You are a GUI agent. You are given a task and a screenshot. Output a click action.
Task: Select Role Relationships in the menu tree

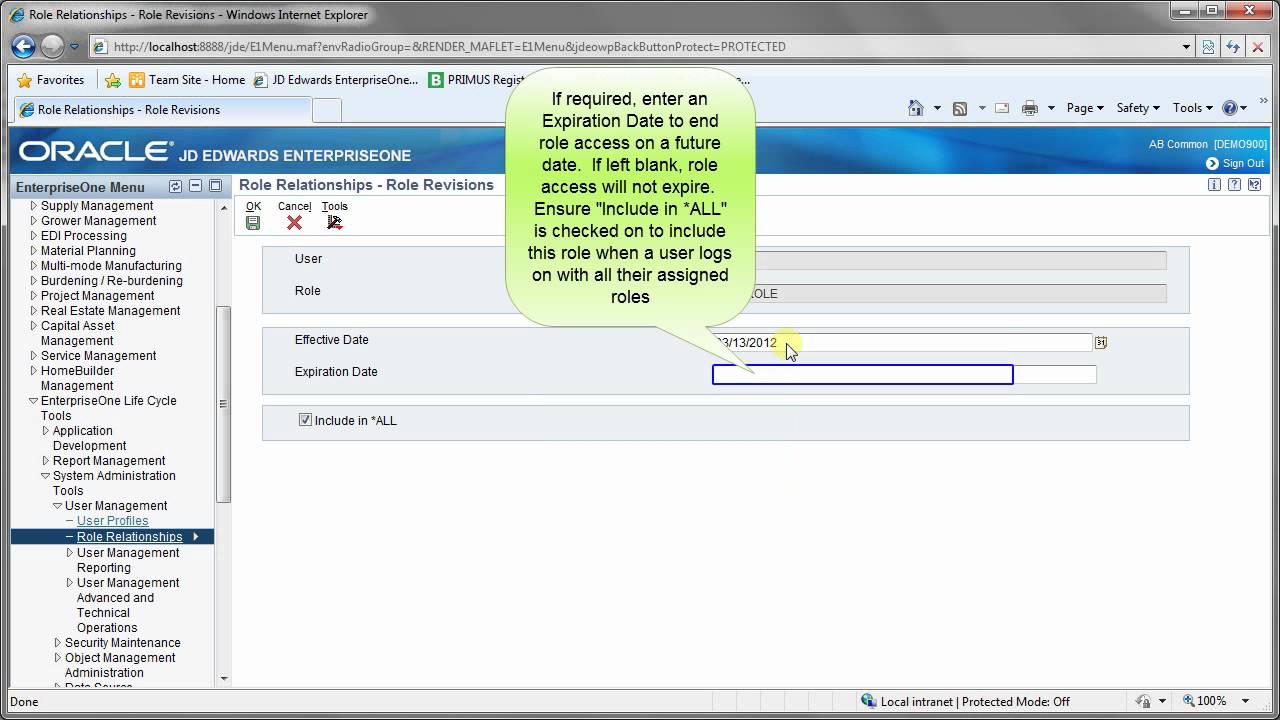click(x=130, y=537)
